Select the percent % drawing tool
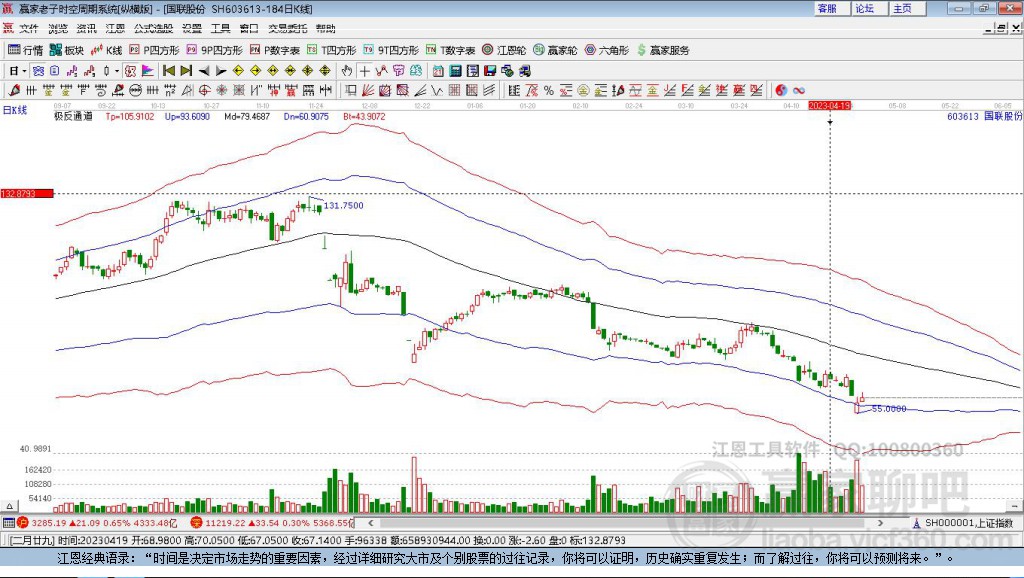 pos(549,90)
